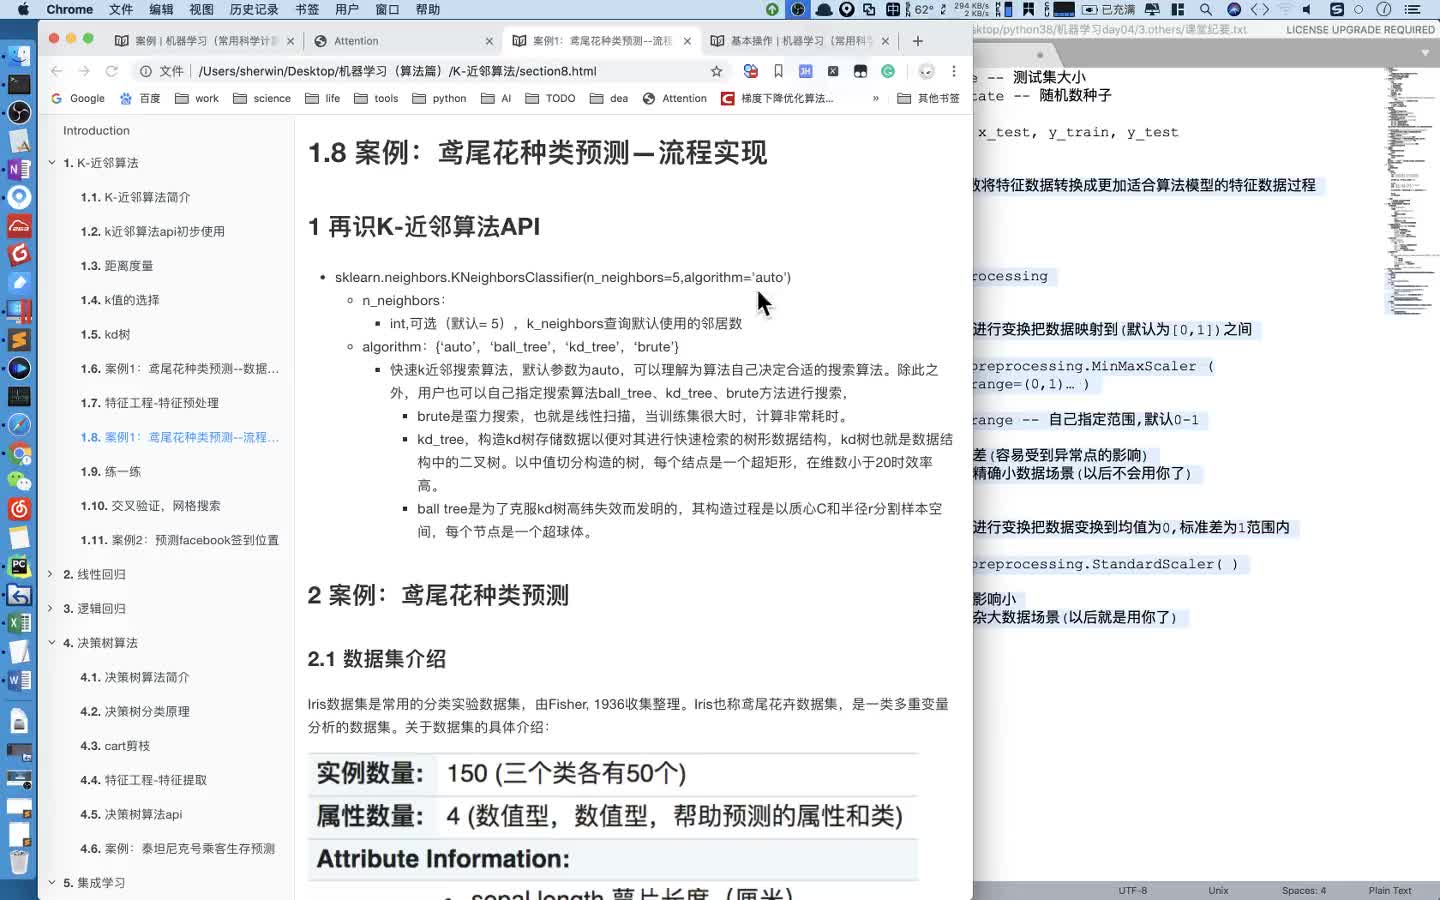Click the volume icon in the menu bar
Screen dimensions: 1440x900
pos(1308,9)
